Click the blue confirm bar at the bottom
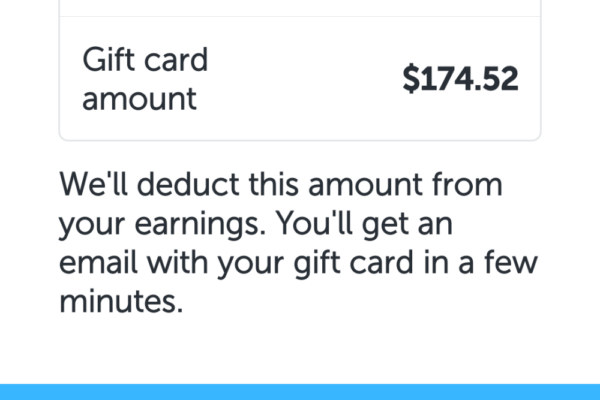600x400 pixels. (300, 392)
